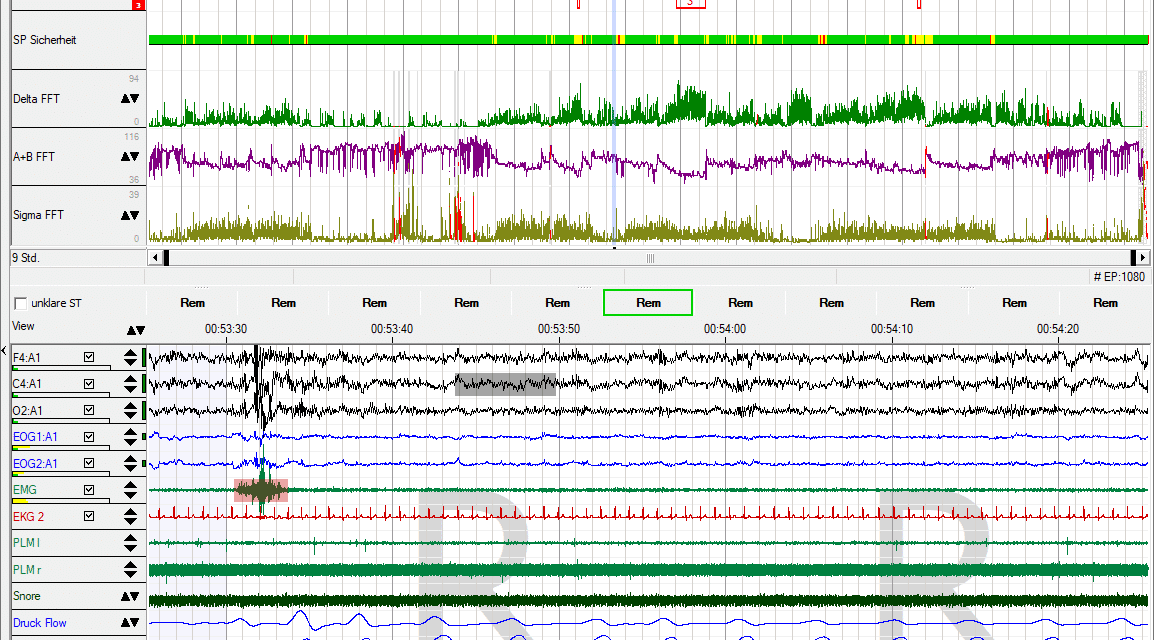The image size is (1154, 640).
Task: Click the 00:53:50 time label
Action: coord(559,329)
